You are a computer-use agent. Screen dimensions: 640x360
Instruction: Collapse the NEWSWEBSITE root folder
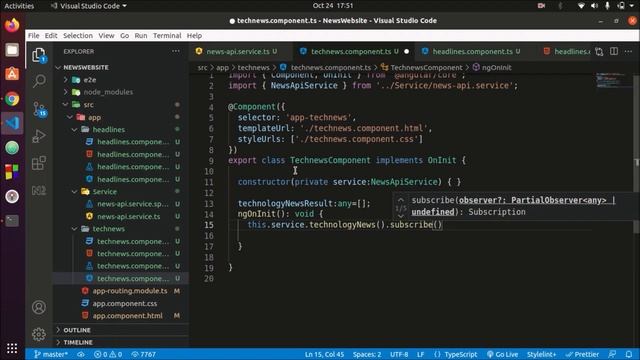point(86,67)
